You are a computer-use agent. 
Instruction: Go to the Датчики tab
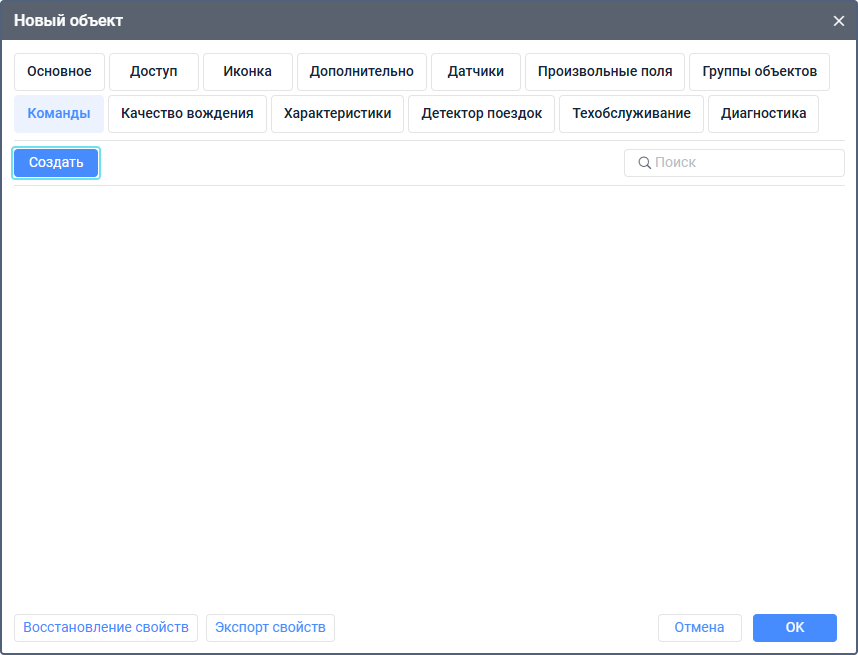pyautogui.click(x=476, y=72)
